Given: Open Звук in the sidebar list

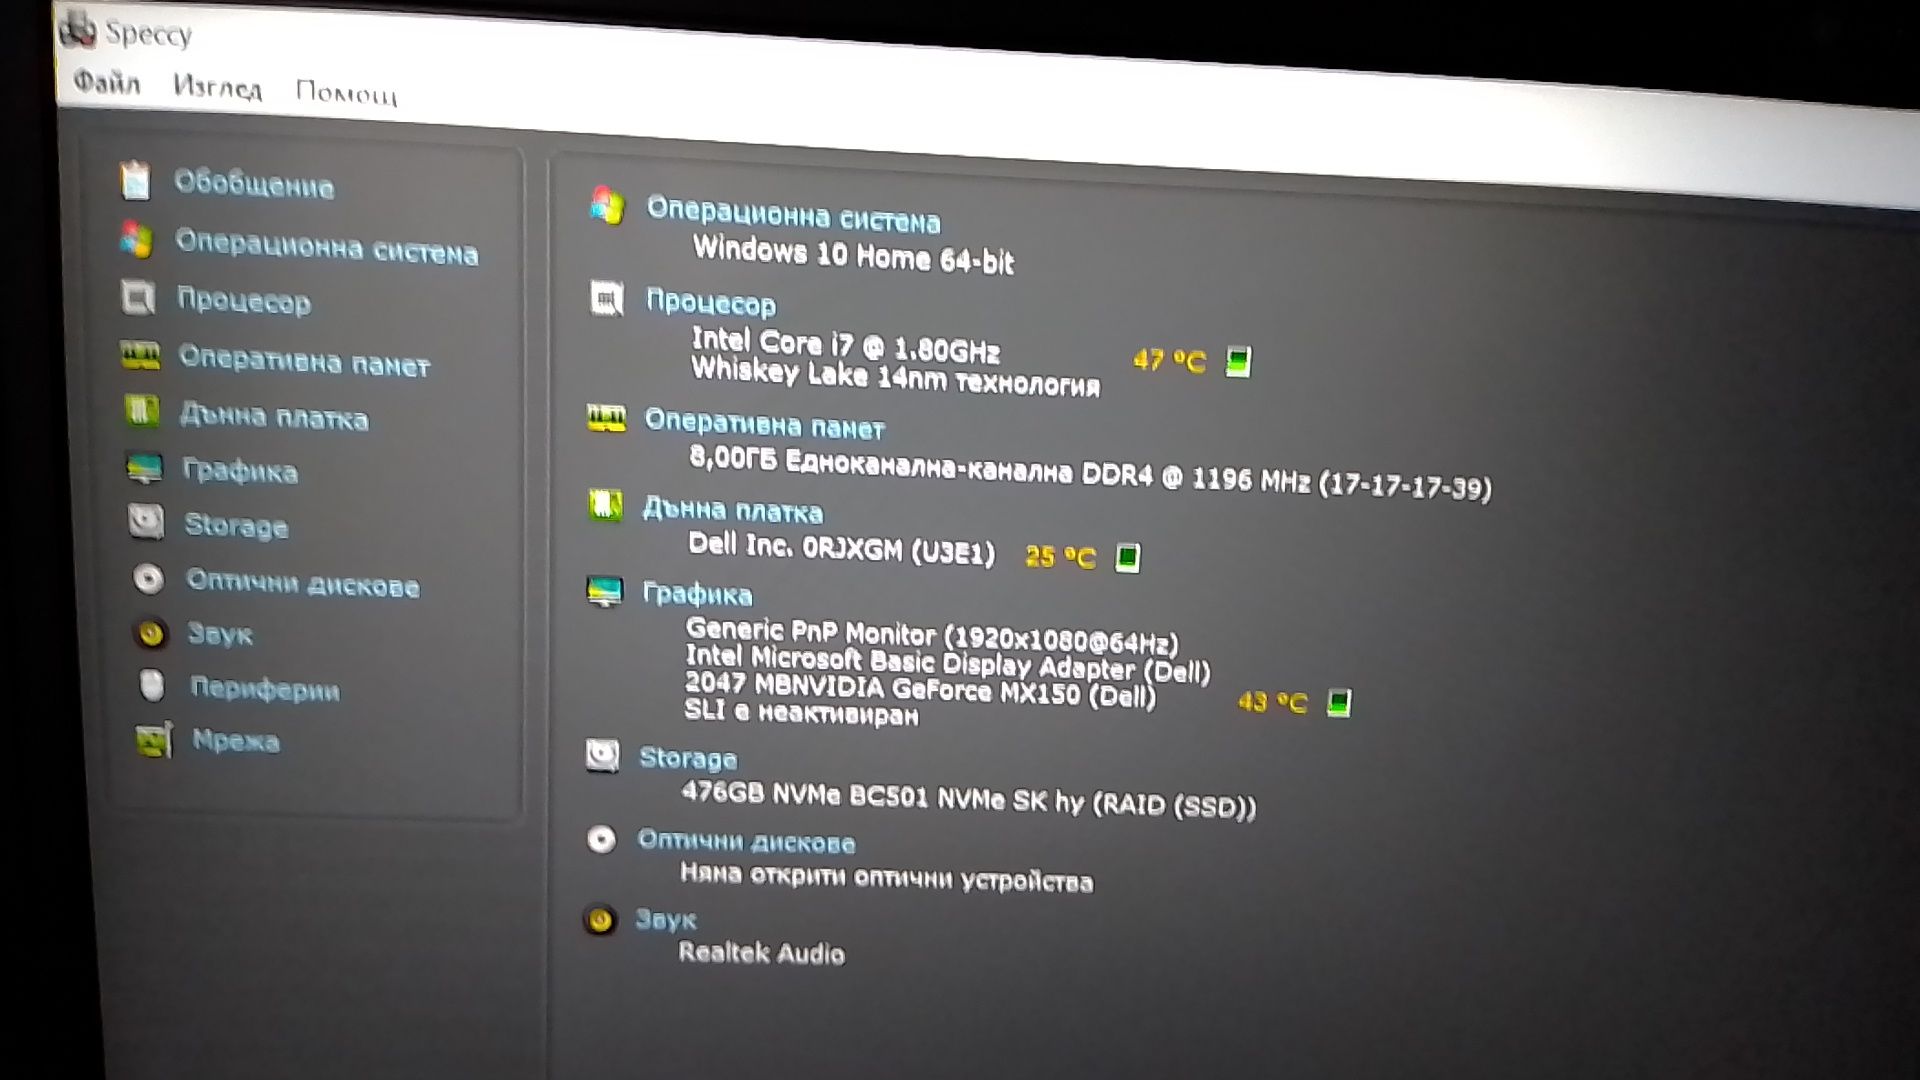Looking at the screenshot, I should [x=220, y=633].
